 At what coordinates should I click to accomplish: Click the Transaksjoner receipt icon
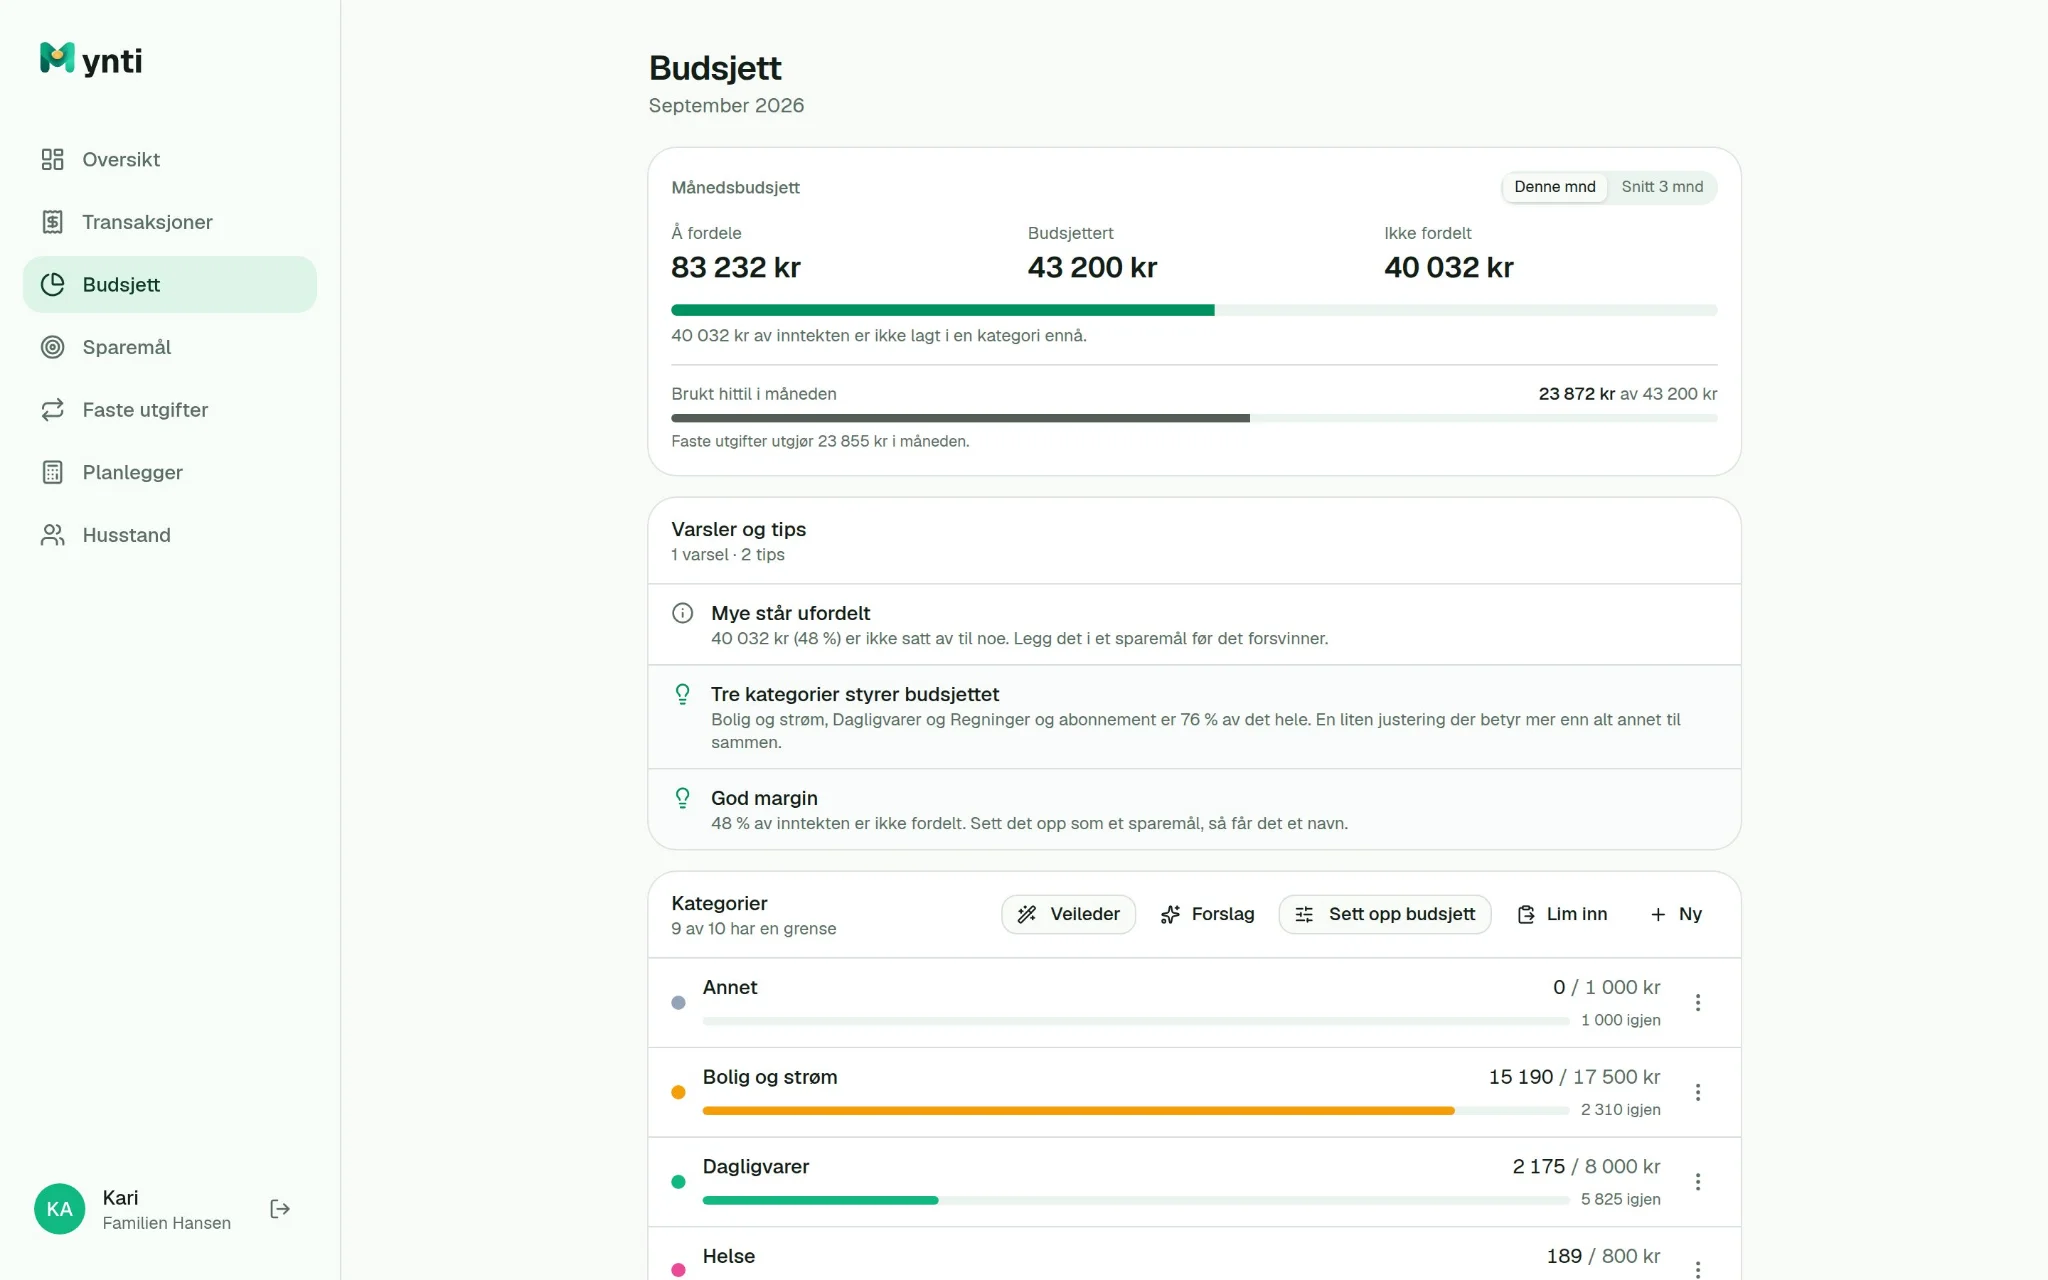pyautogui.click(x=52, y=222)
